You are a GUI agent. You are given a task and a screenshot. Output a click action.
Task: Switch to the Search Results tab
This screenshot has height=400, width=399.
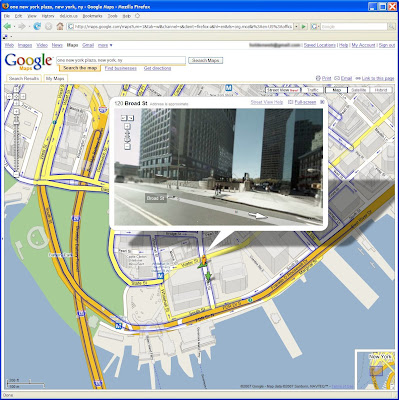24,79
